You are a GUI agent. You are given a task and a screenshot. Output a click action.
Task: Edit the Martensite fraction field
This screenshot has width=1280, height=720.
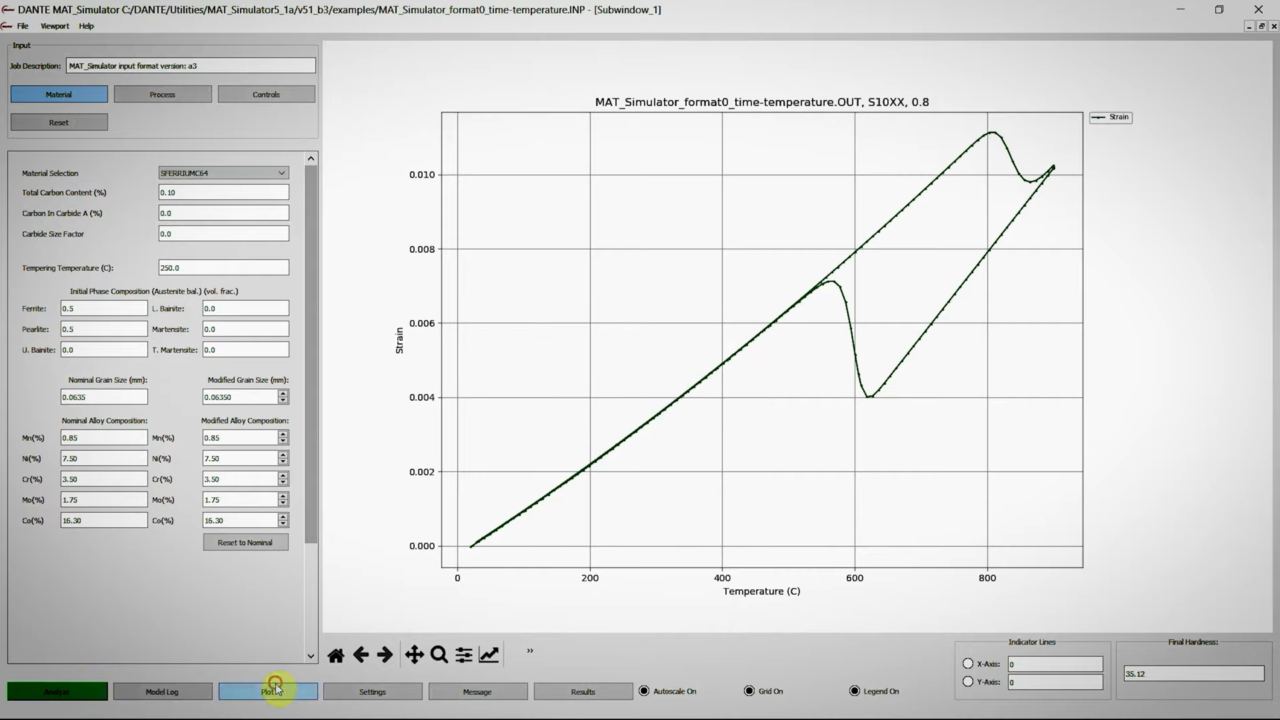point(245,329)
